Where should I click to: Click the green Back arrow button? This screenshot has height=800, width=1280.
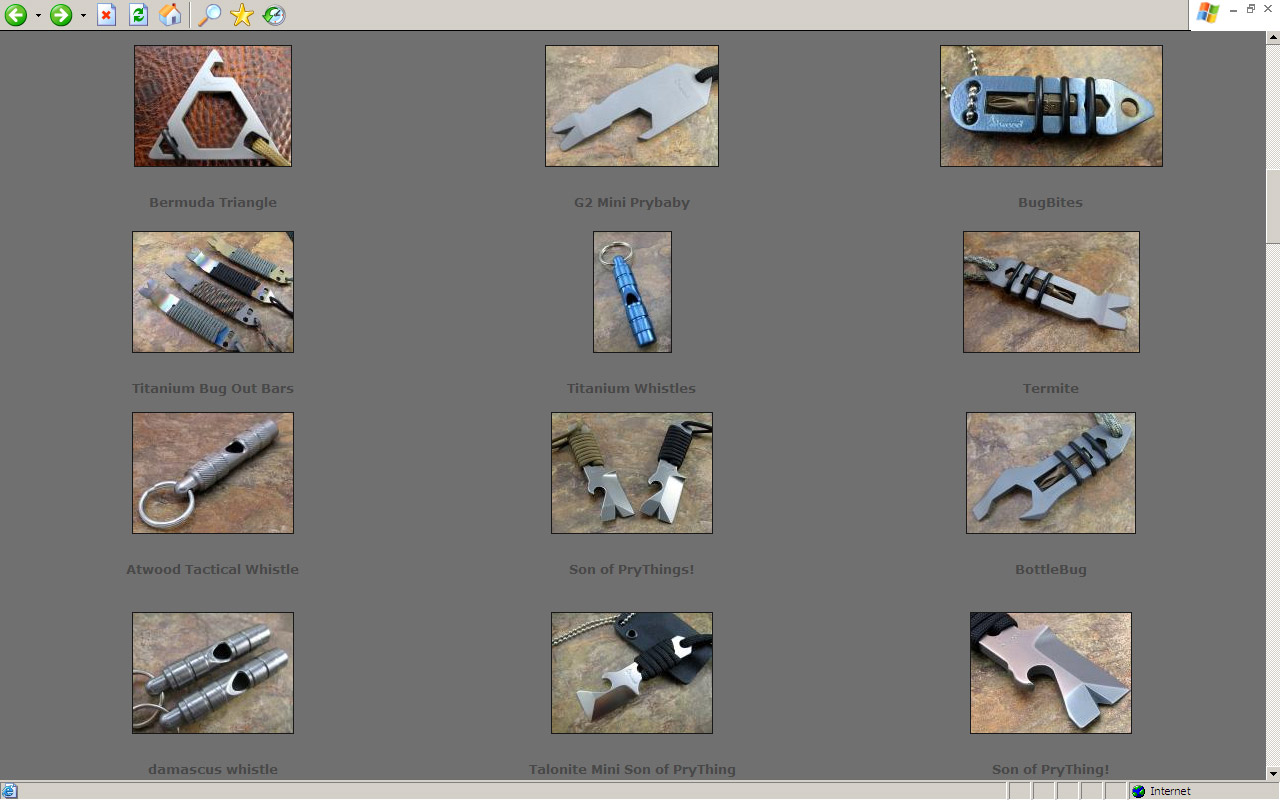[16, 15]
